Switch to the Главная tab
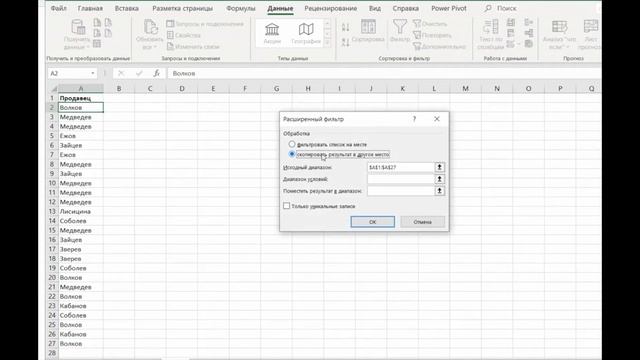Viewport: 640px width, 360px height. [x=90, y=8]
